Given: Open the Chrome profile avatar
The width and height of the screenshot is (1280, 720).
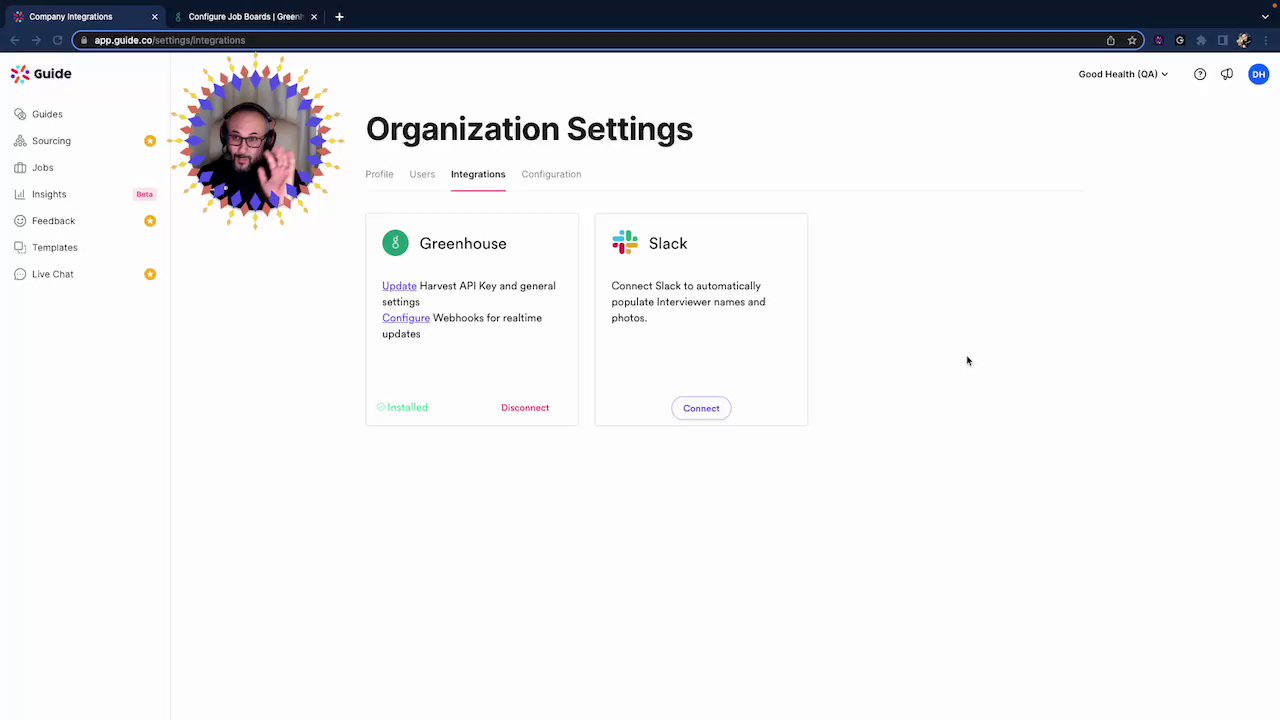Looking at the screenshot, I should (x=1243, y=40).
